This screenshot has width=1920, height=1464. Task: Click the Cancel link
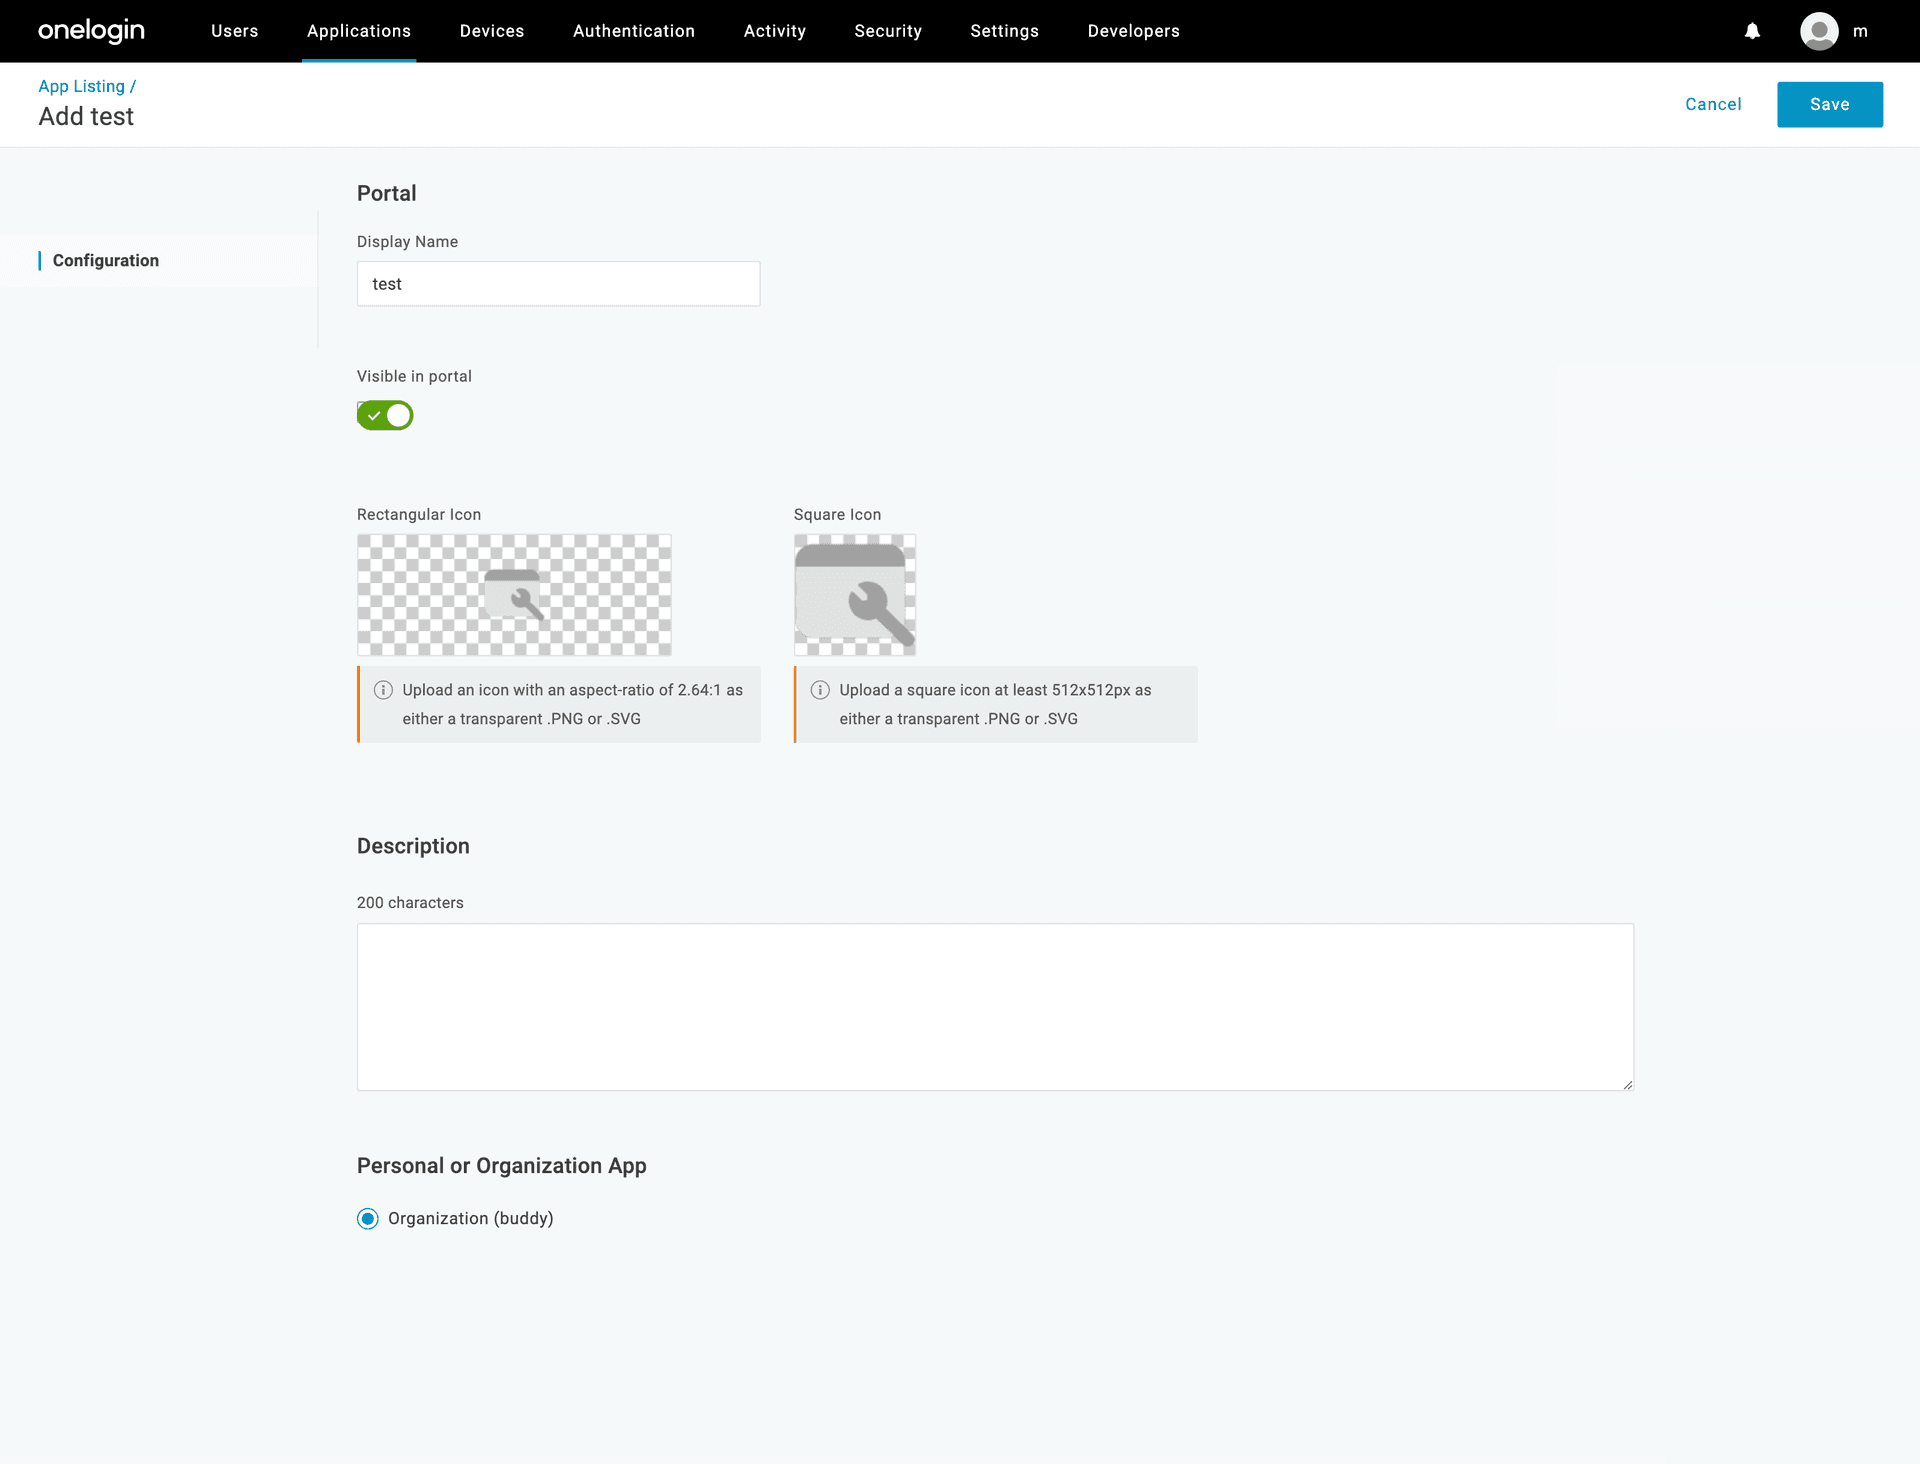(x=1713, y=104)
